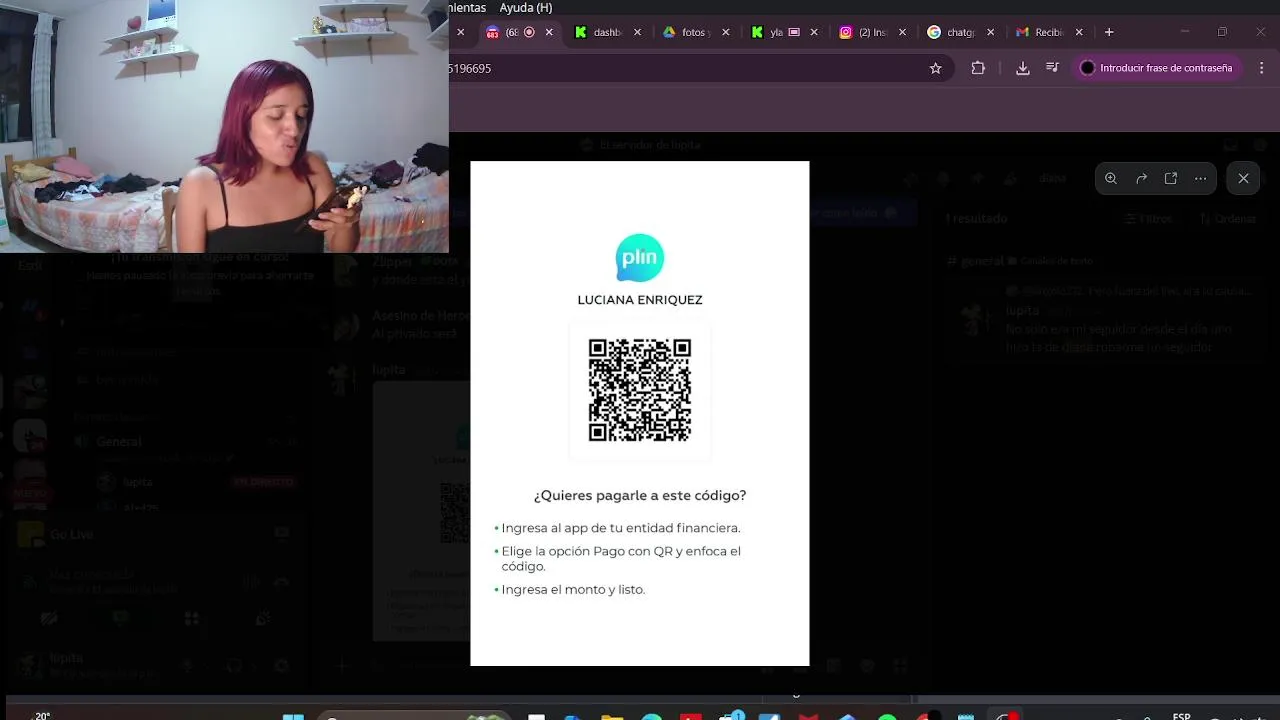The height and width of the screenshot is (720, 1280).
Task: Close the Gmail 'Recibi' tab
Action: pyautogui.click(x=1079, y=32)
